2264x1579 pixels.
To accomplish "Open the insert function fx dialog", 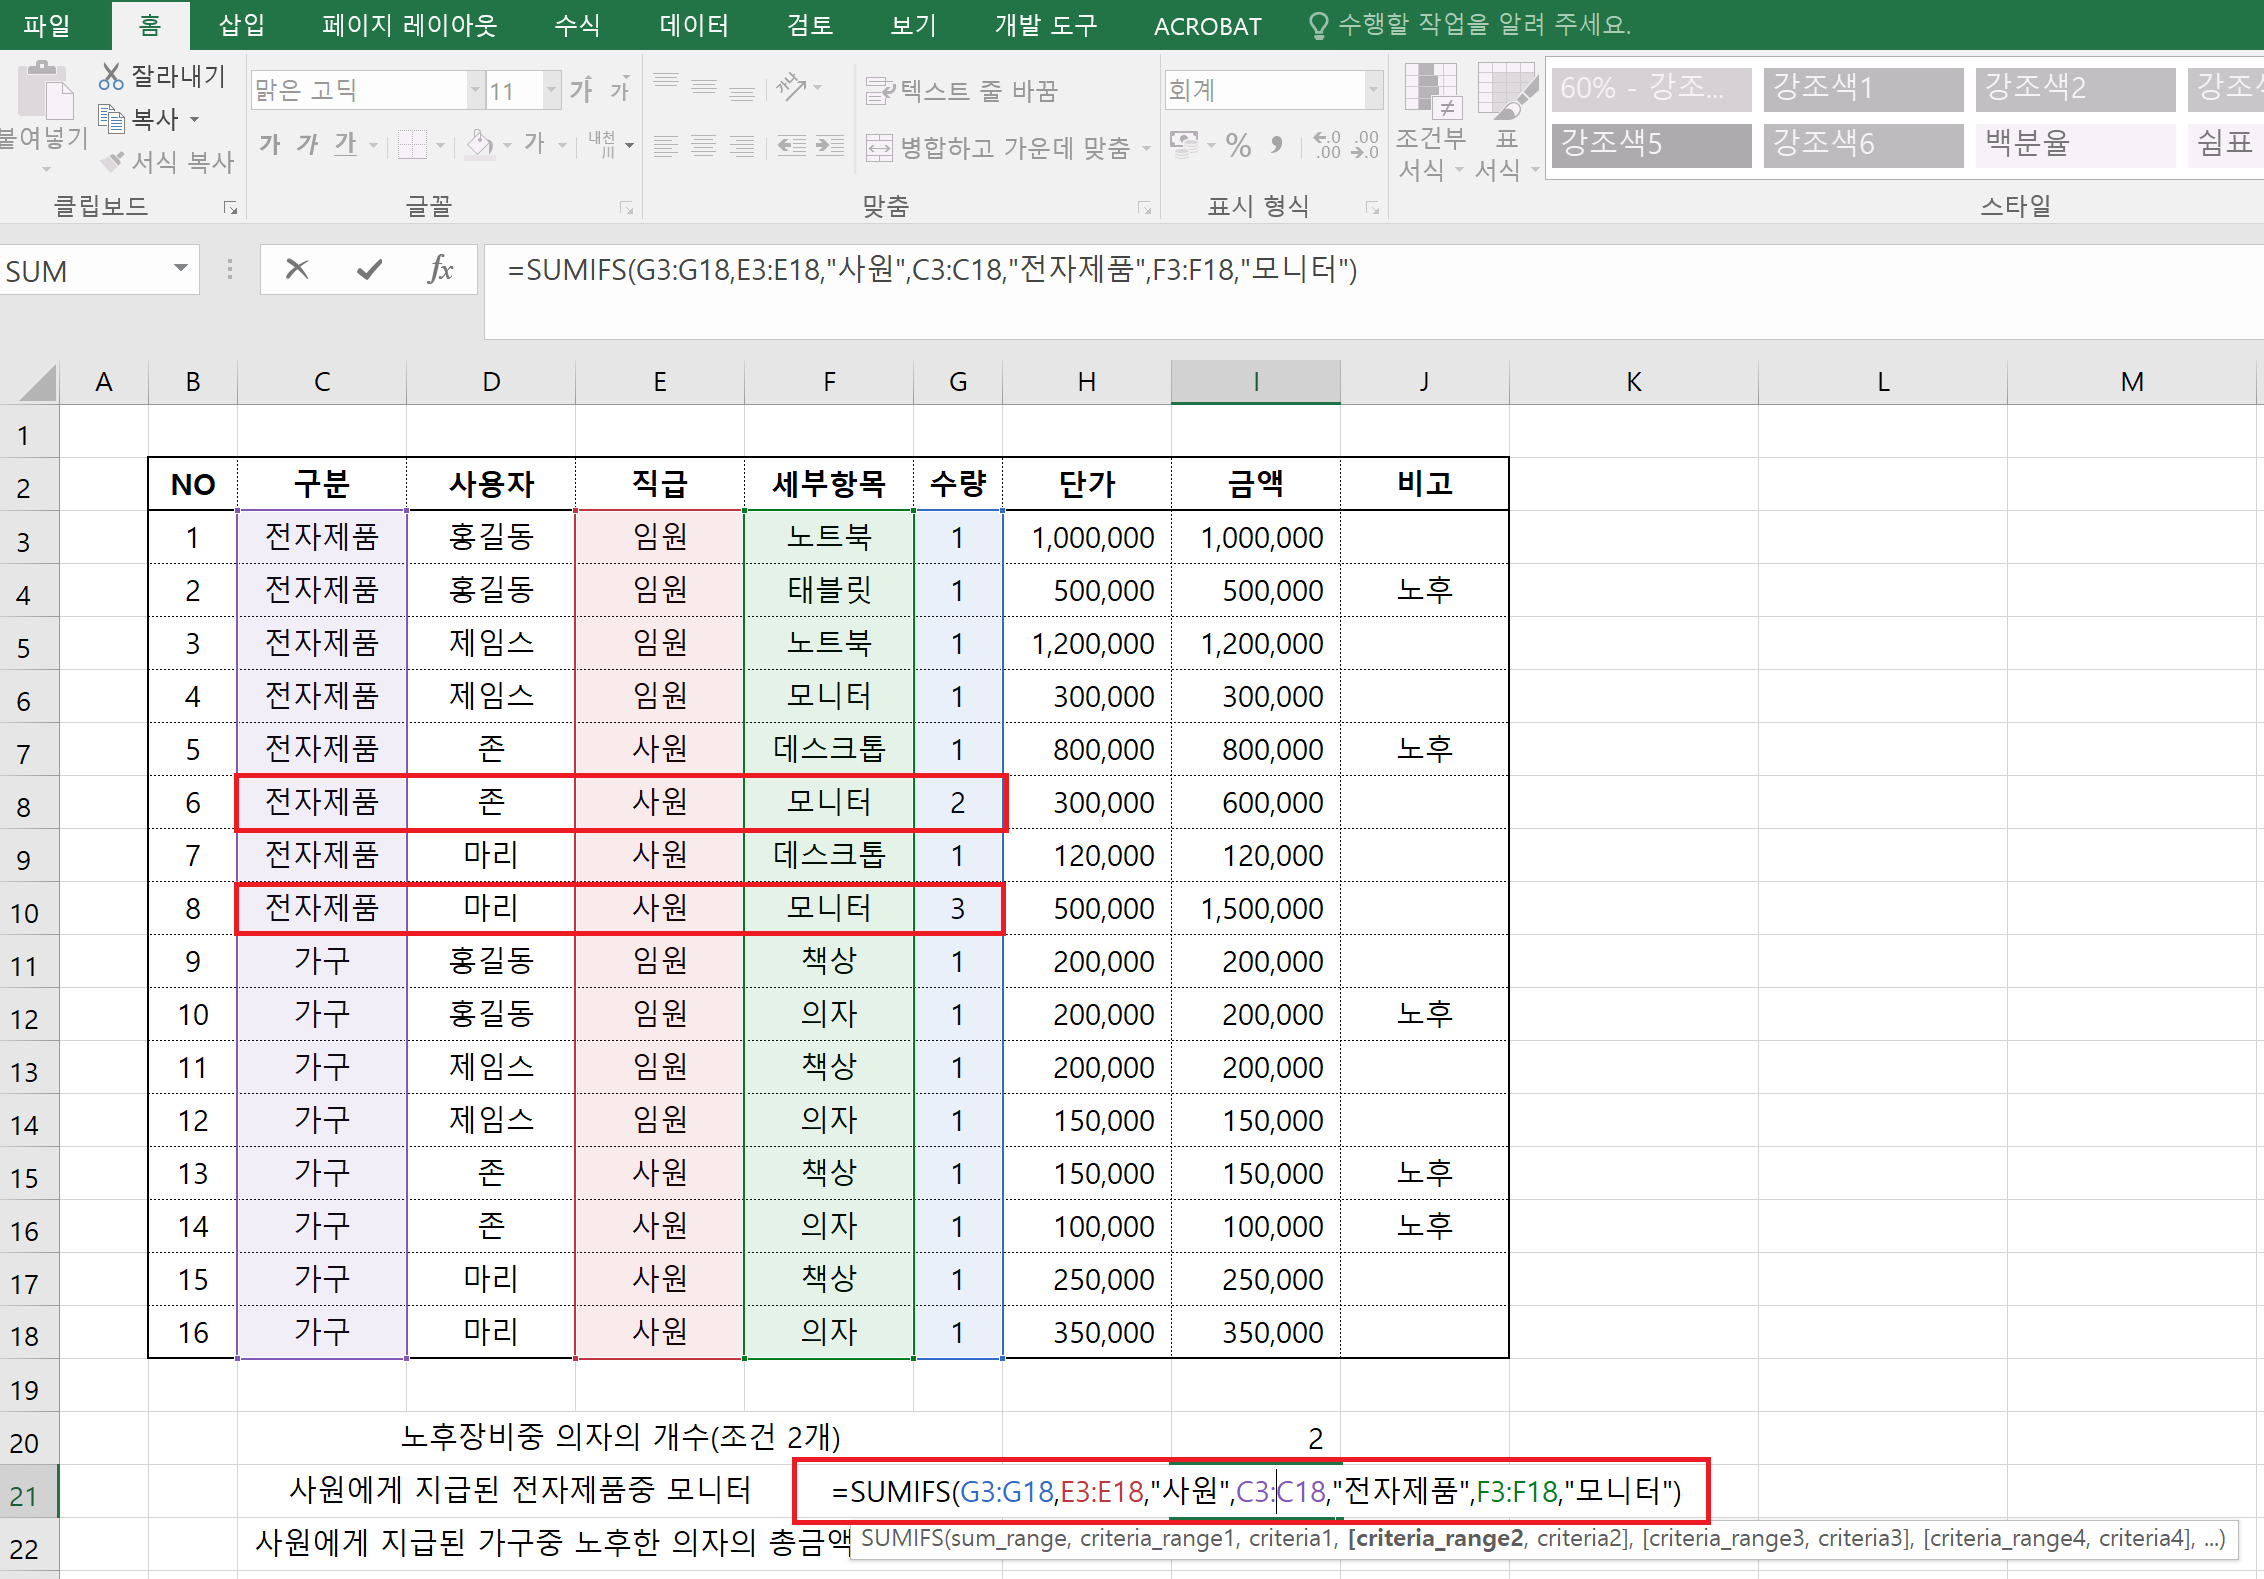I will point(440,269).
